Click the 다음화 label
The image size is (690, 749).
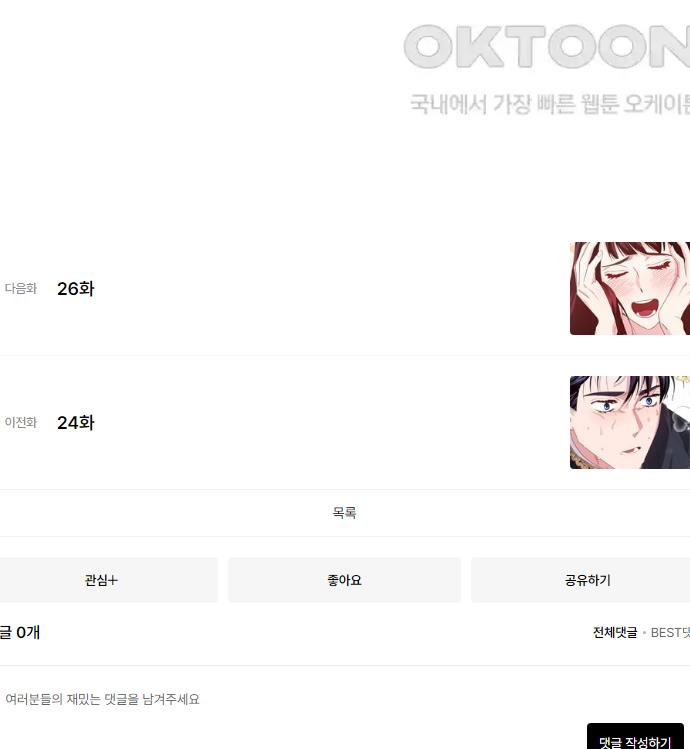[x=21, y=289]
